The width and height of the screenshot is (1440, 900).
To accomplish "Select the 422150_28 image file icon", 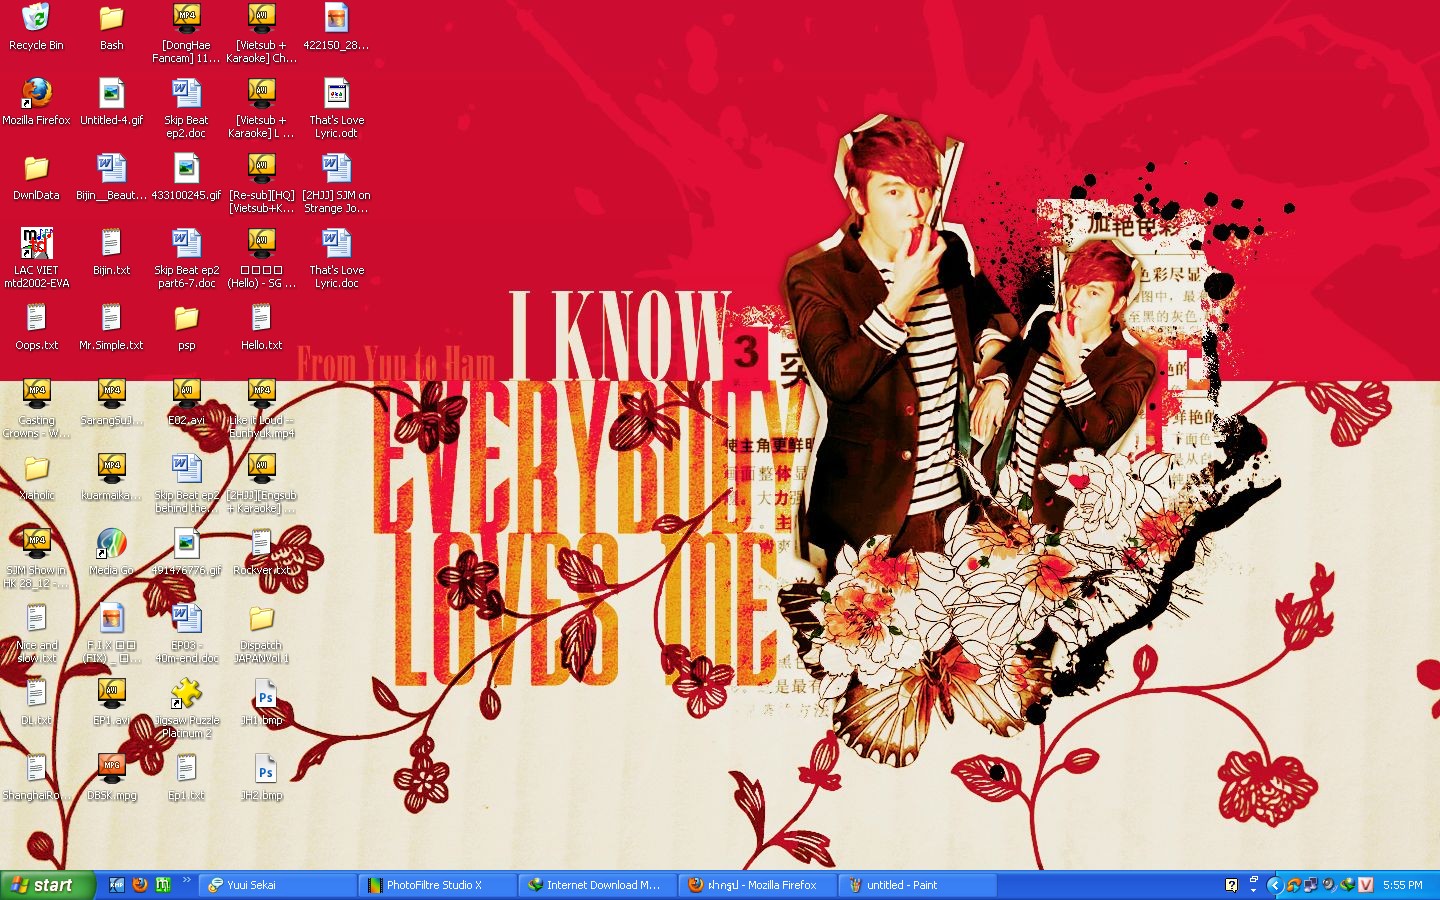I will (x=336, y=26).
